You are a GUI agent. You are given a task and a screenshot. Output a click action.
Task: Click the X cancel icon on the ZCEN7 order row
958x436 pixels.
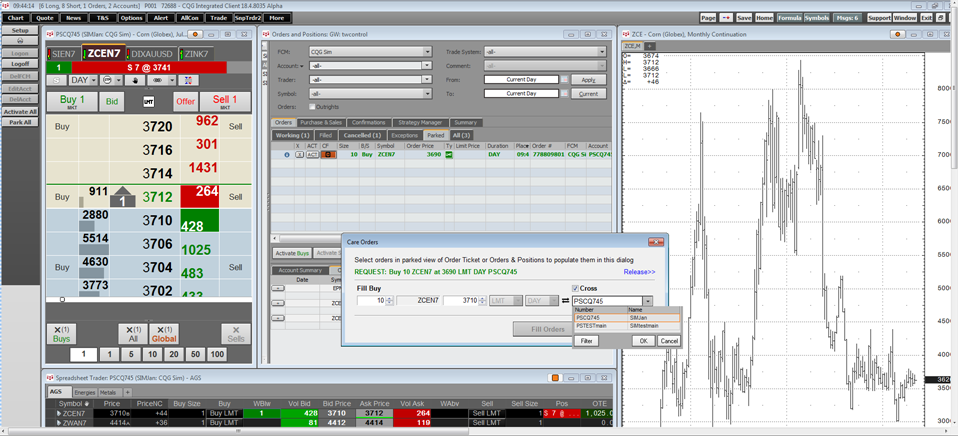pos(299,155)
